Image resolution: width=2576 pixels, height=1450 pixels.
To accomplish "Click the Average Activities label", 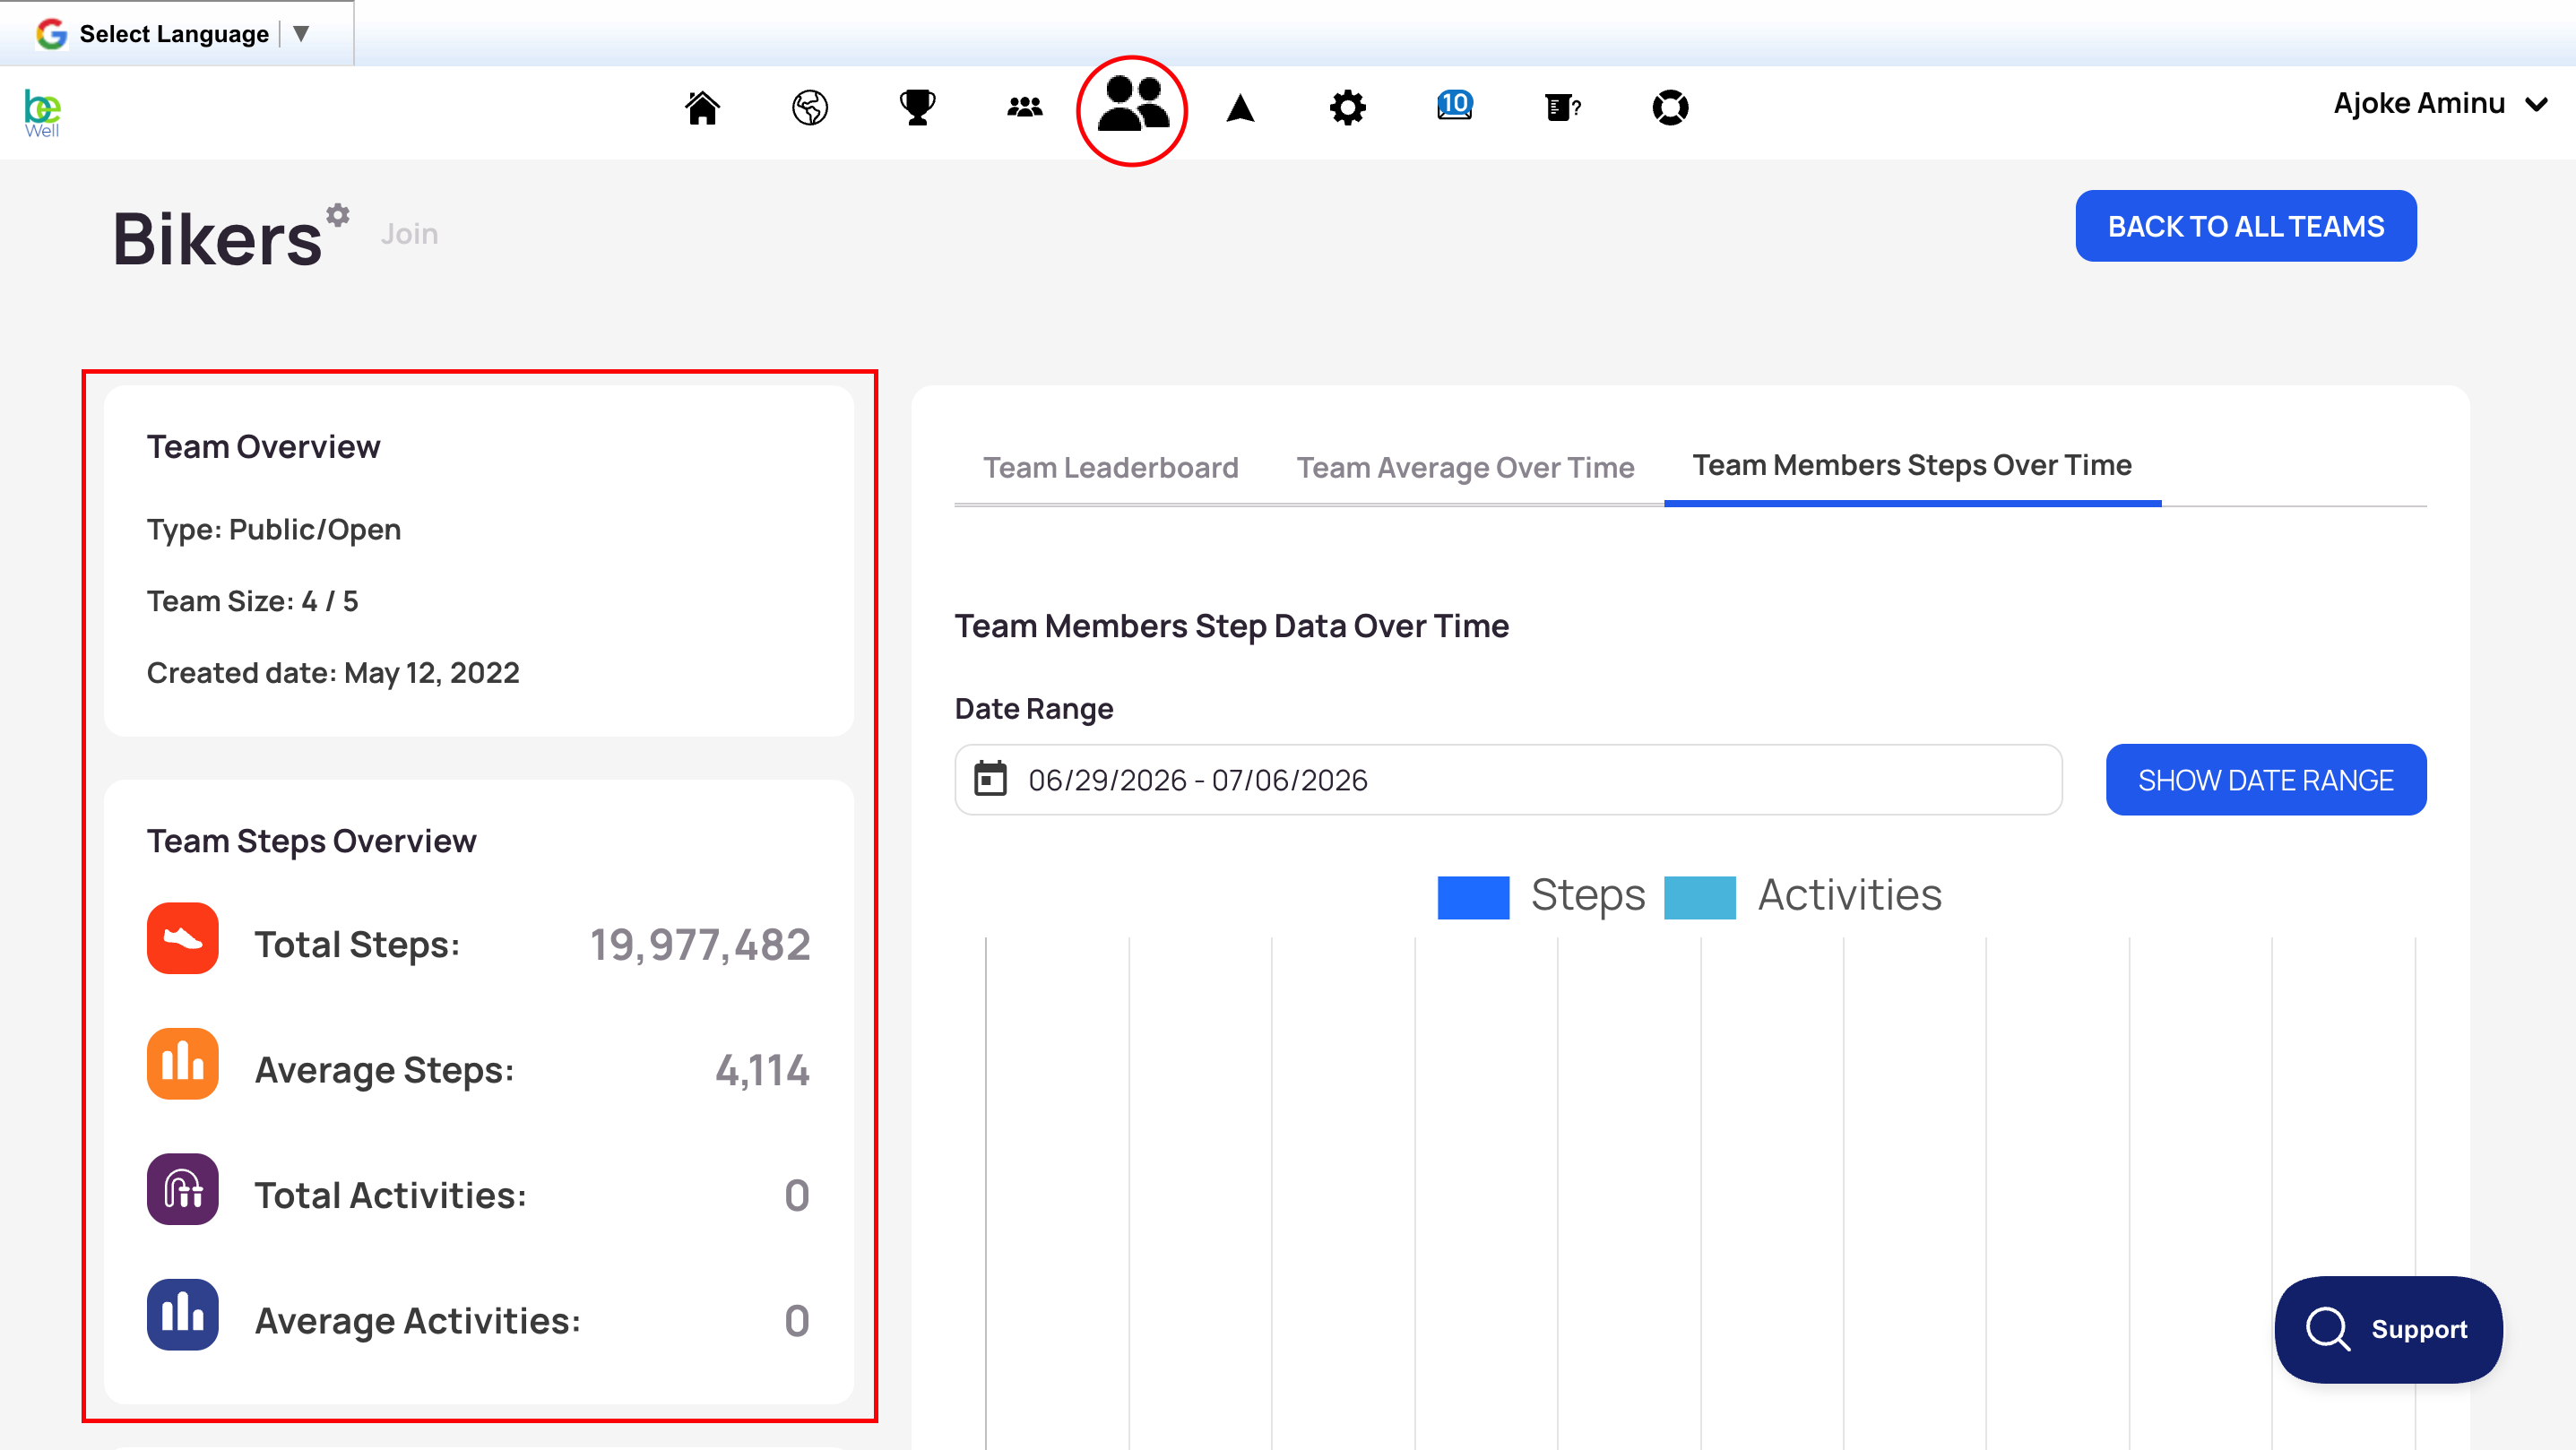I will pyautogui.click(x=418, y=1321).
